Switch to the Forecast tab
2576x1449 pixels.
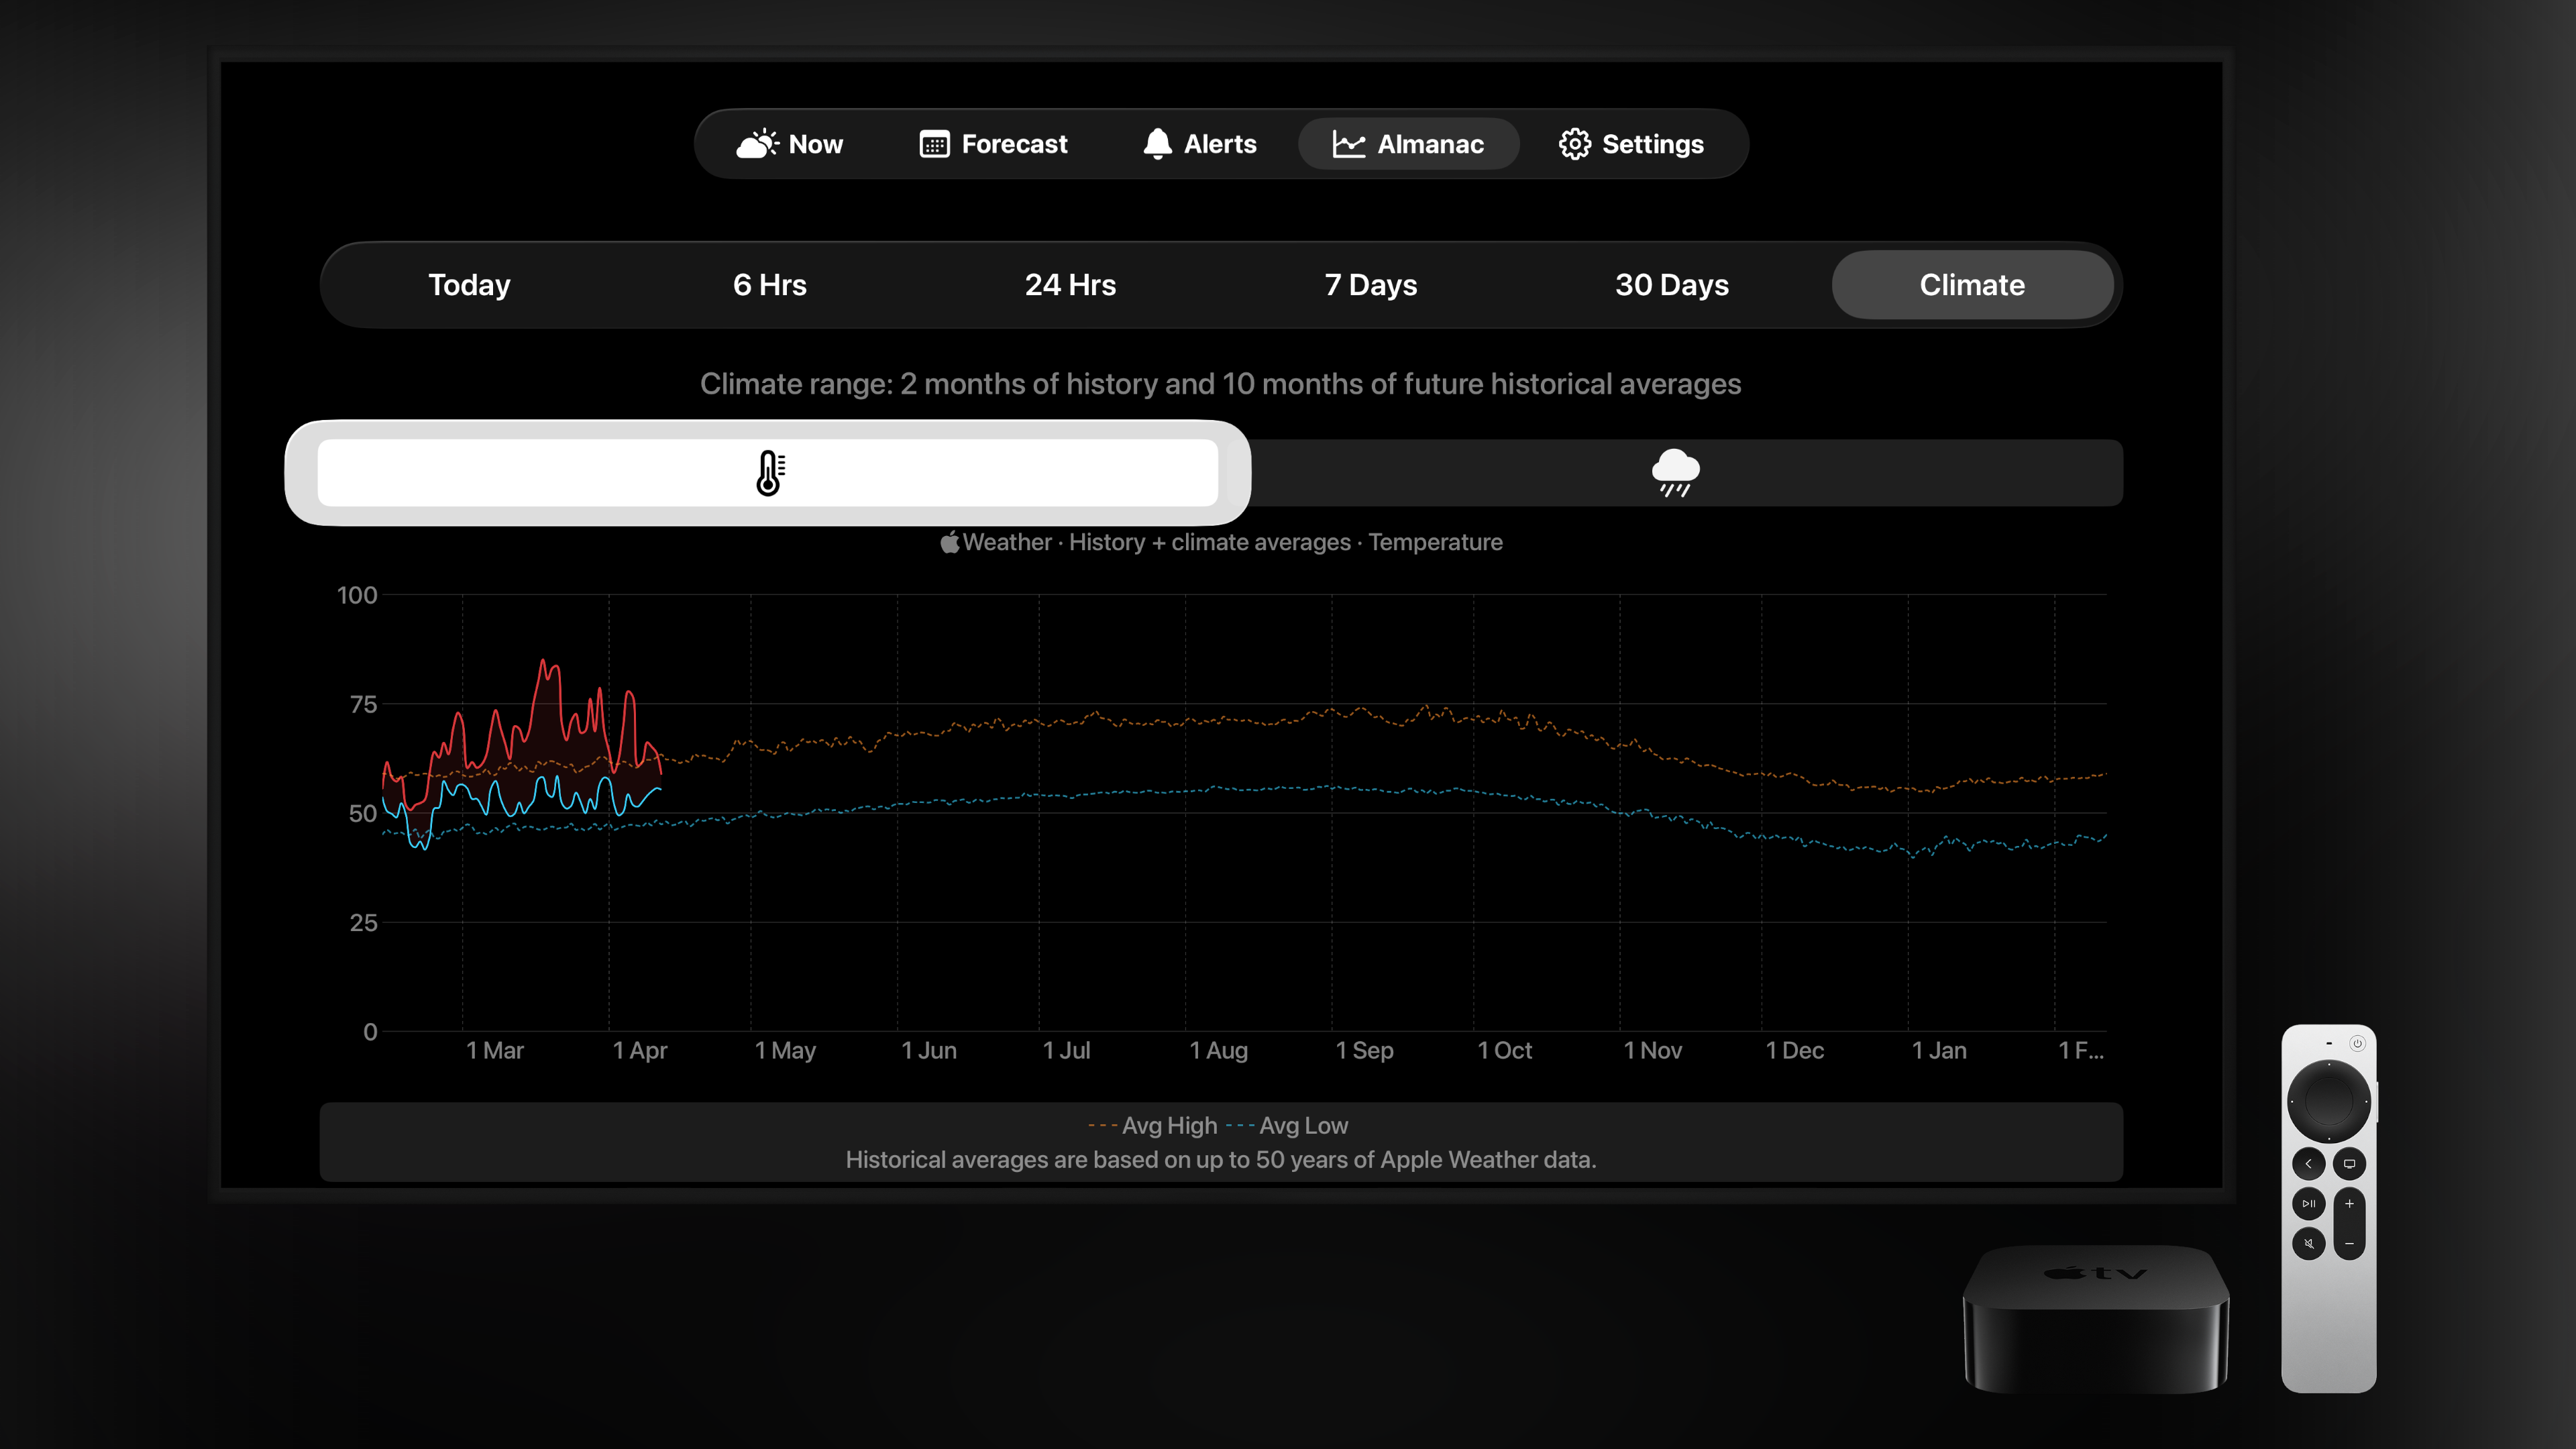[x=993, y=144]
